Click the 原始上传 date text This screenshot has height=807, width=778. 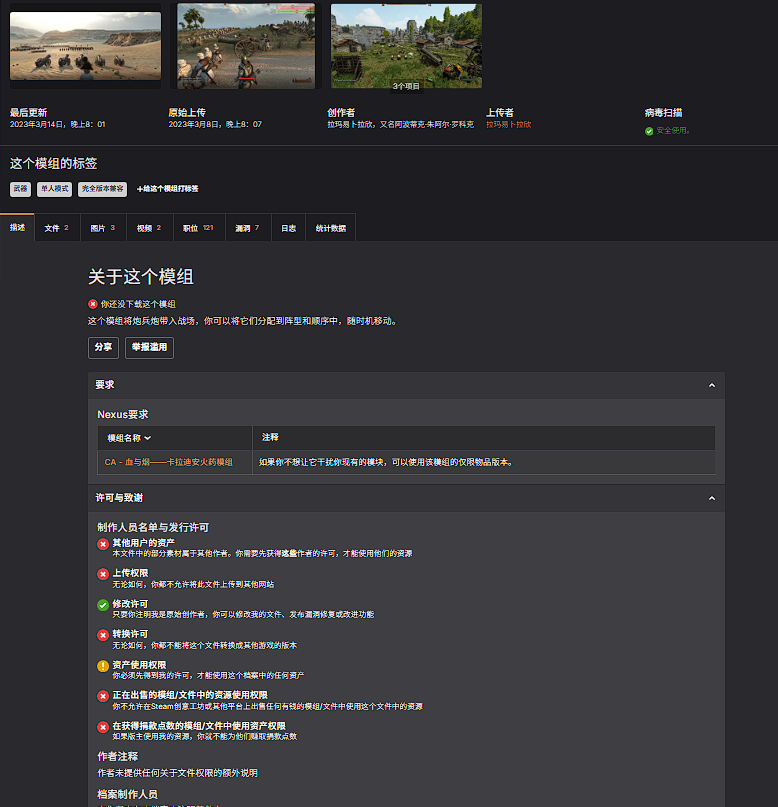(x=215, y=125)
